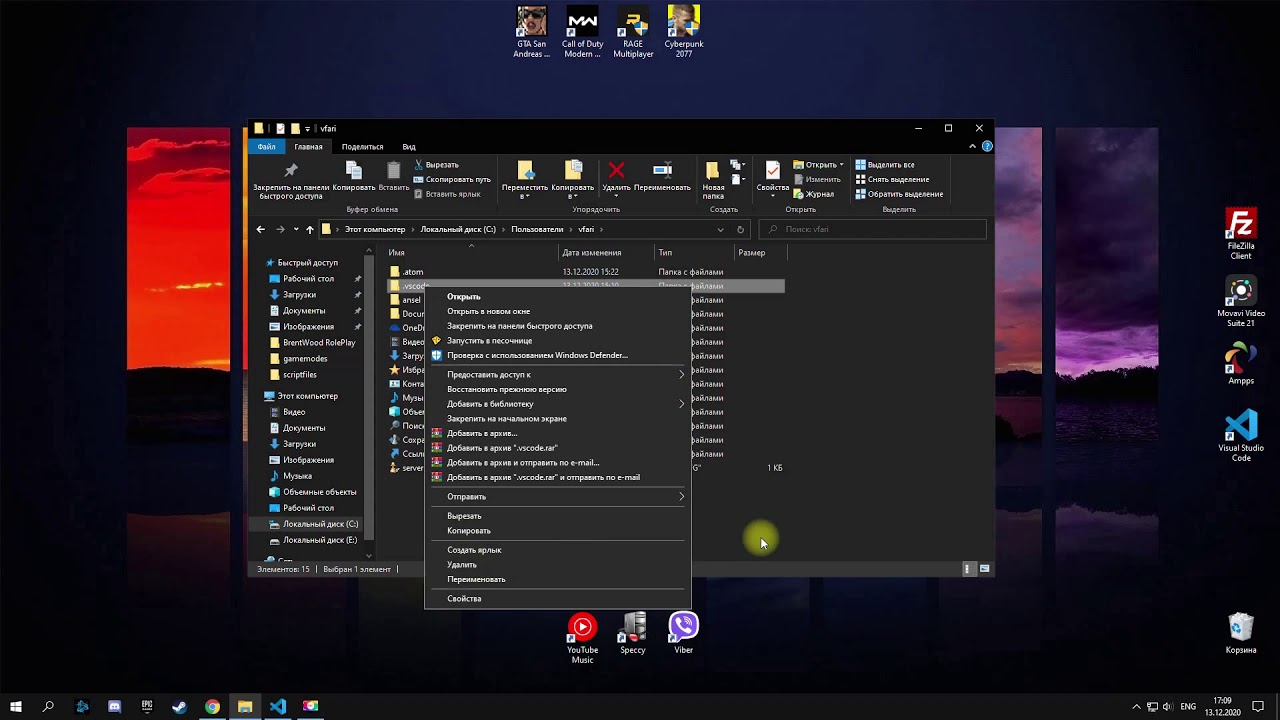The image size is (1280, 720).
Task: Open address bar history dropdown chevron
Action: click(x=720, y=229)
